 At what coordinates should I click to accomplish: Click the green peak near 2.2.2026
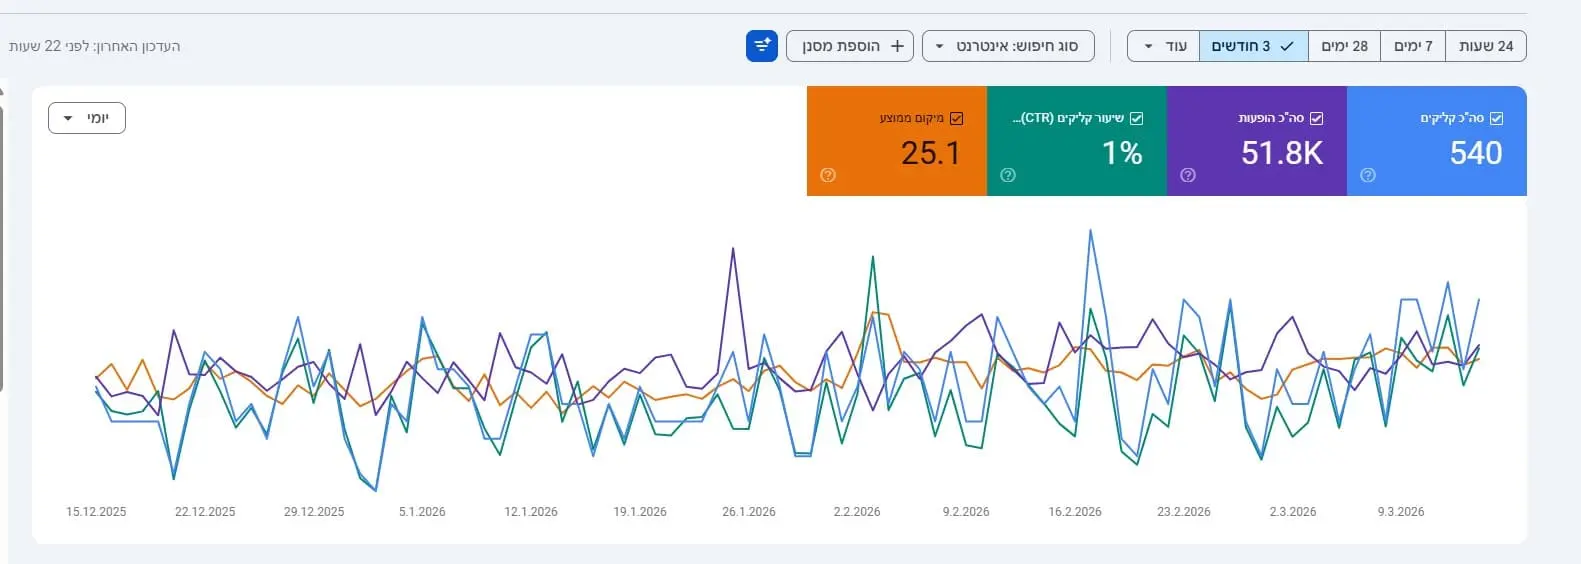point(873,257)
